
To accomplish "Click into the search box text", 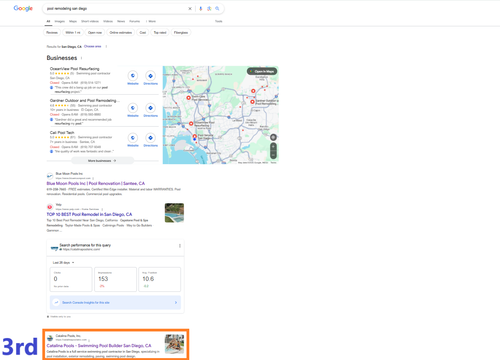I will 67,9.
